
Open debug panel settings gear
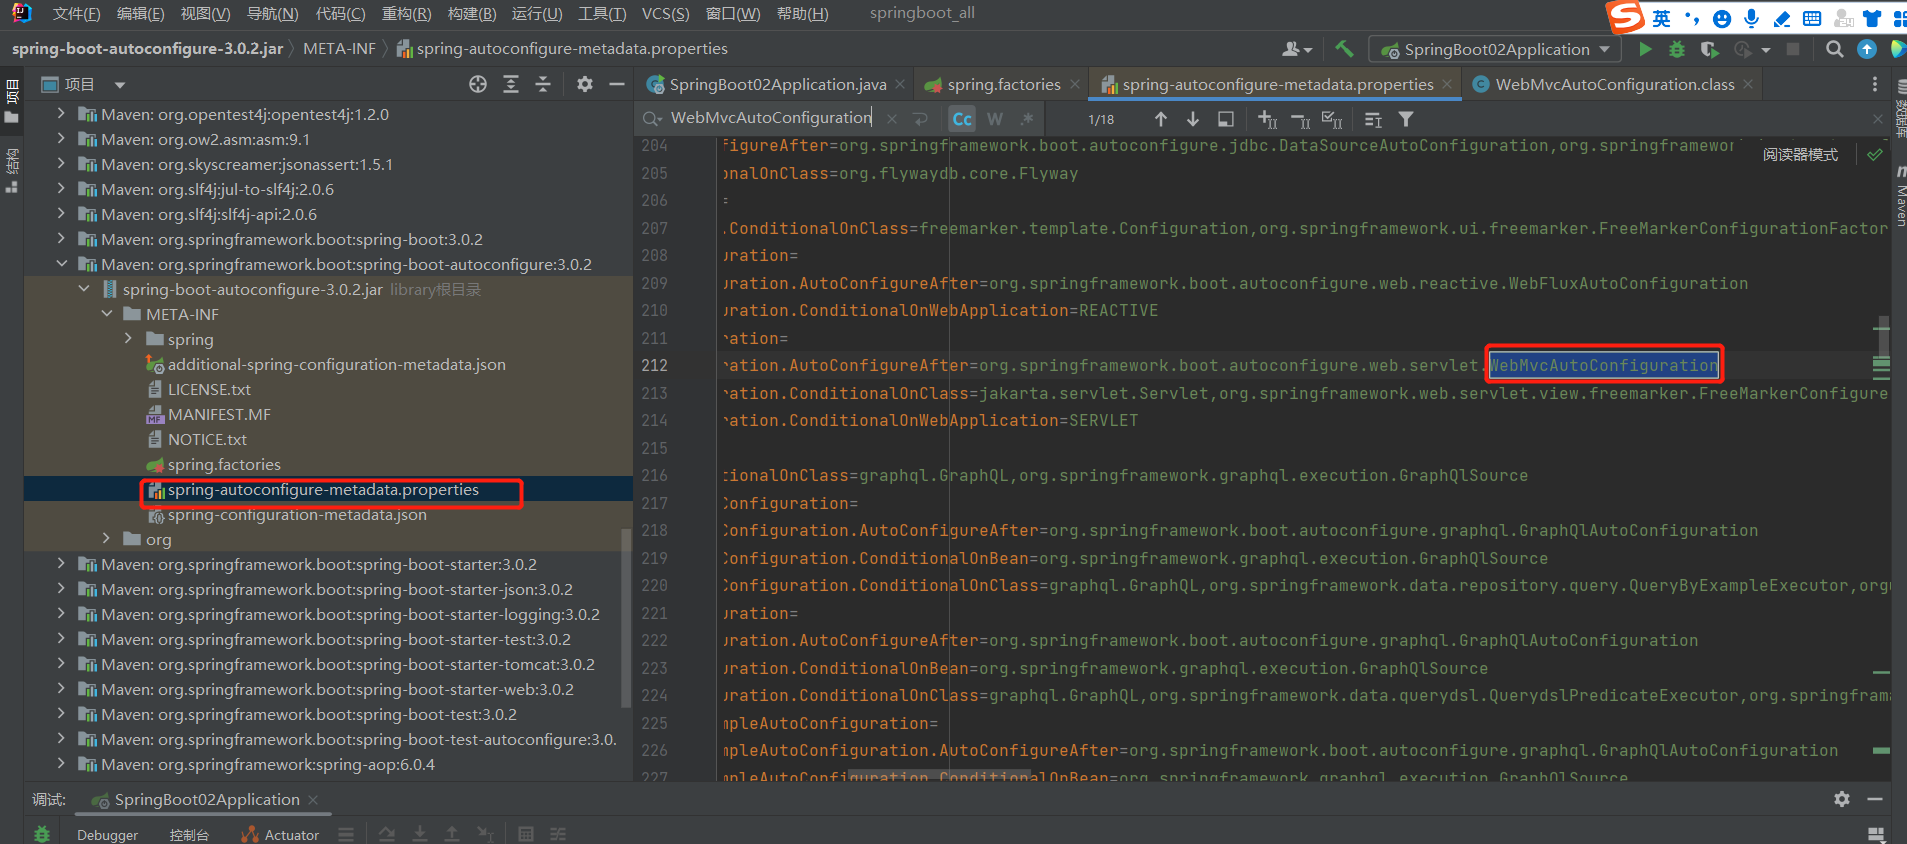pyautogui.click(x=1841, y=799)
